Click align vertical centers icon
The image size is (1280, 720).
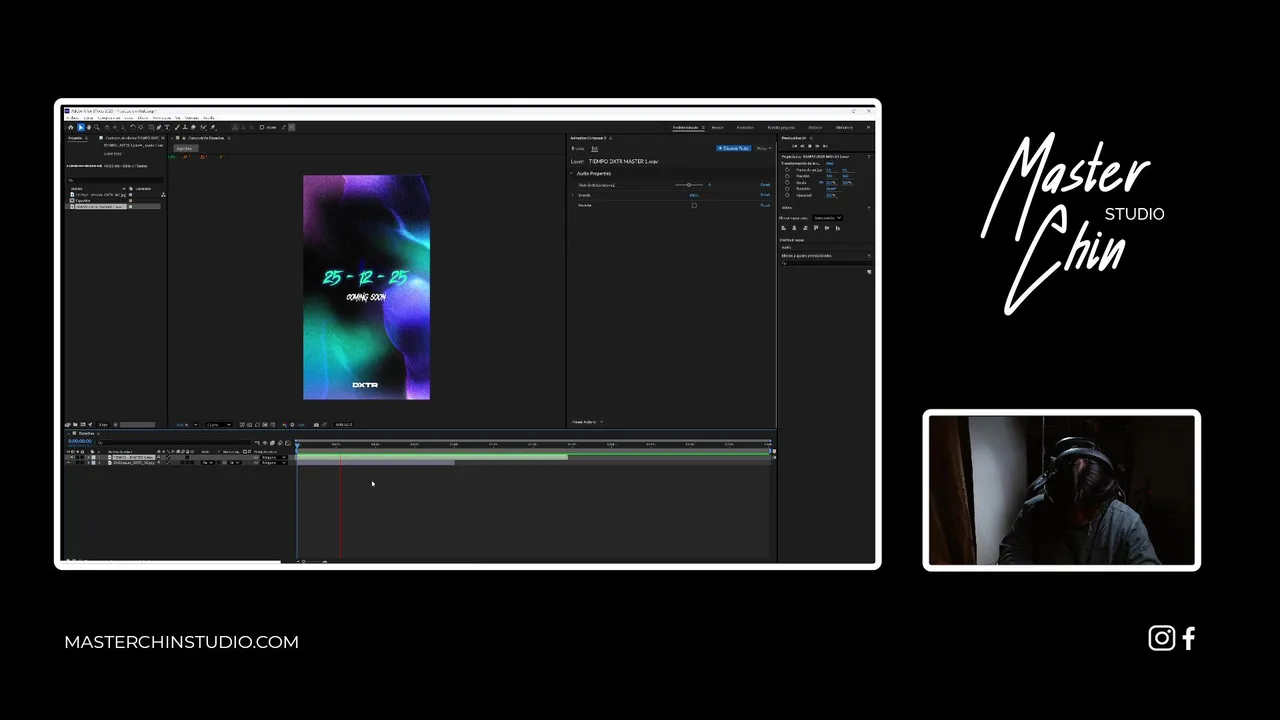827,228
